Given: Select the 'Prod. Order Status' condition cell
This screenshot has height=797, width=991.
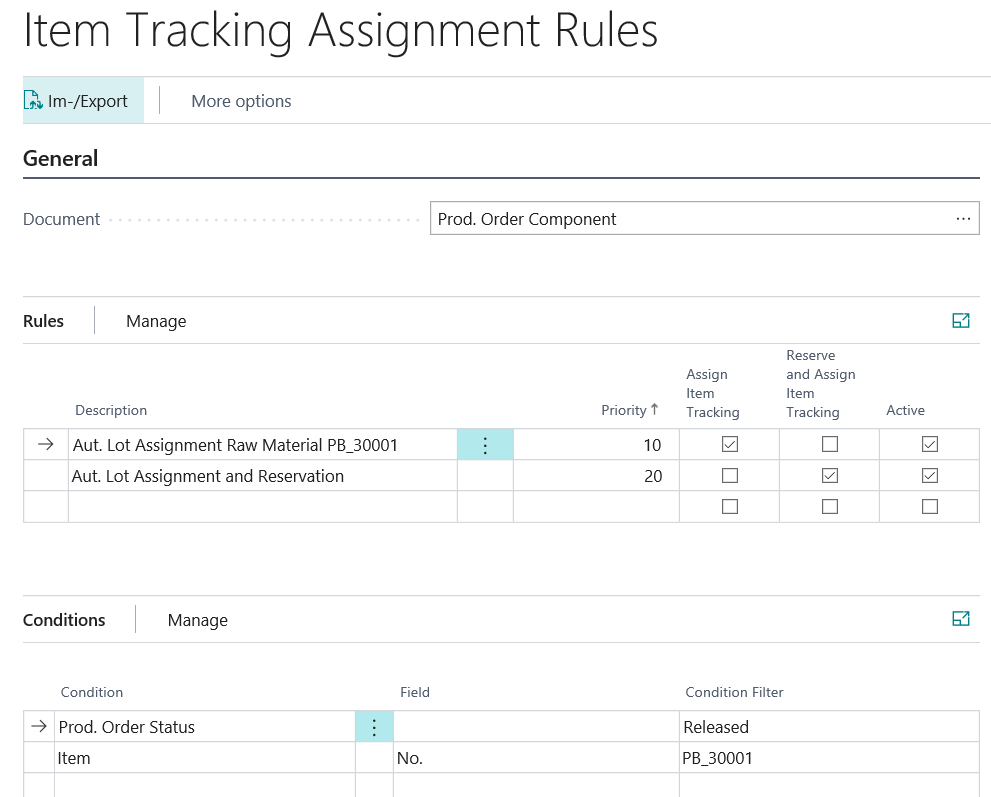Looking at the screenshot, I should [205, 727].
